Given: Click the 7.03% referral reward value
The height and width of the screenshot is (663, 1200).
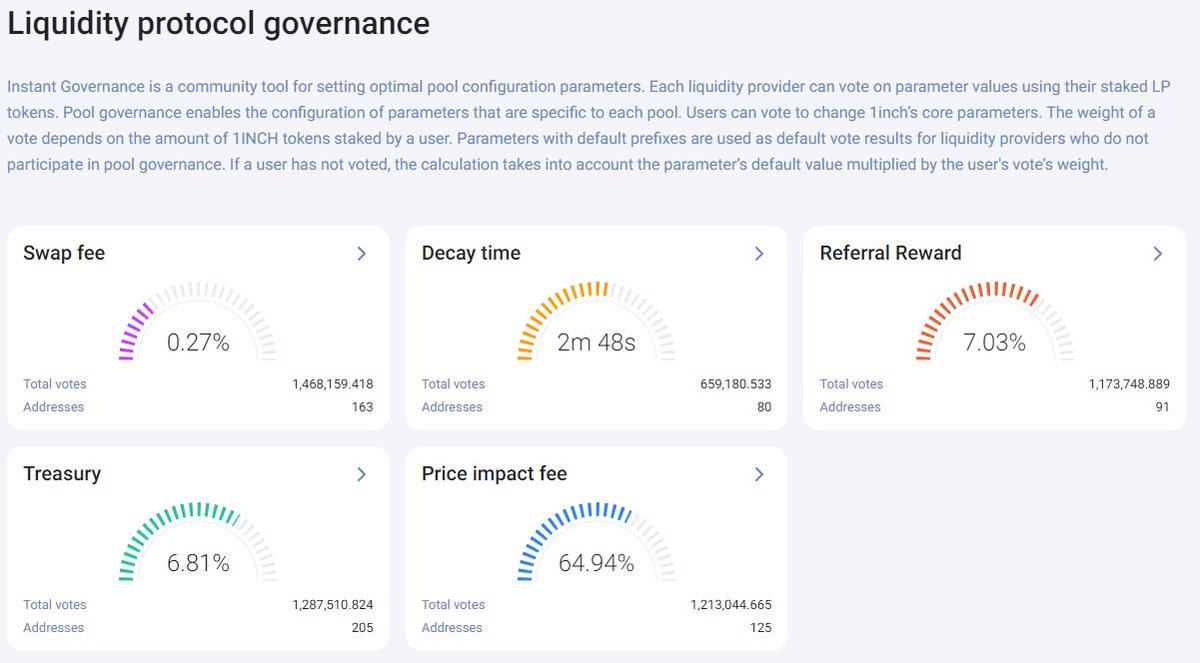Looking at the screenshot, I should click(994, 343).
